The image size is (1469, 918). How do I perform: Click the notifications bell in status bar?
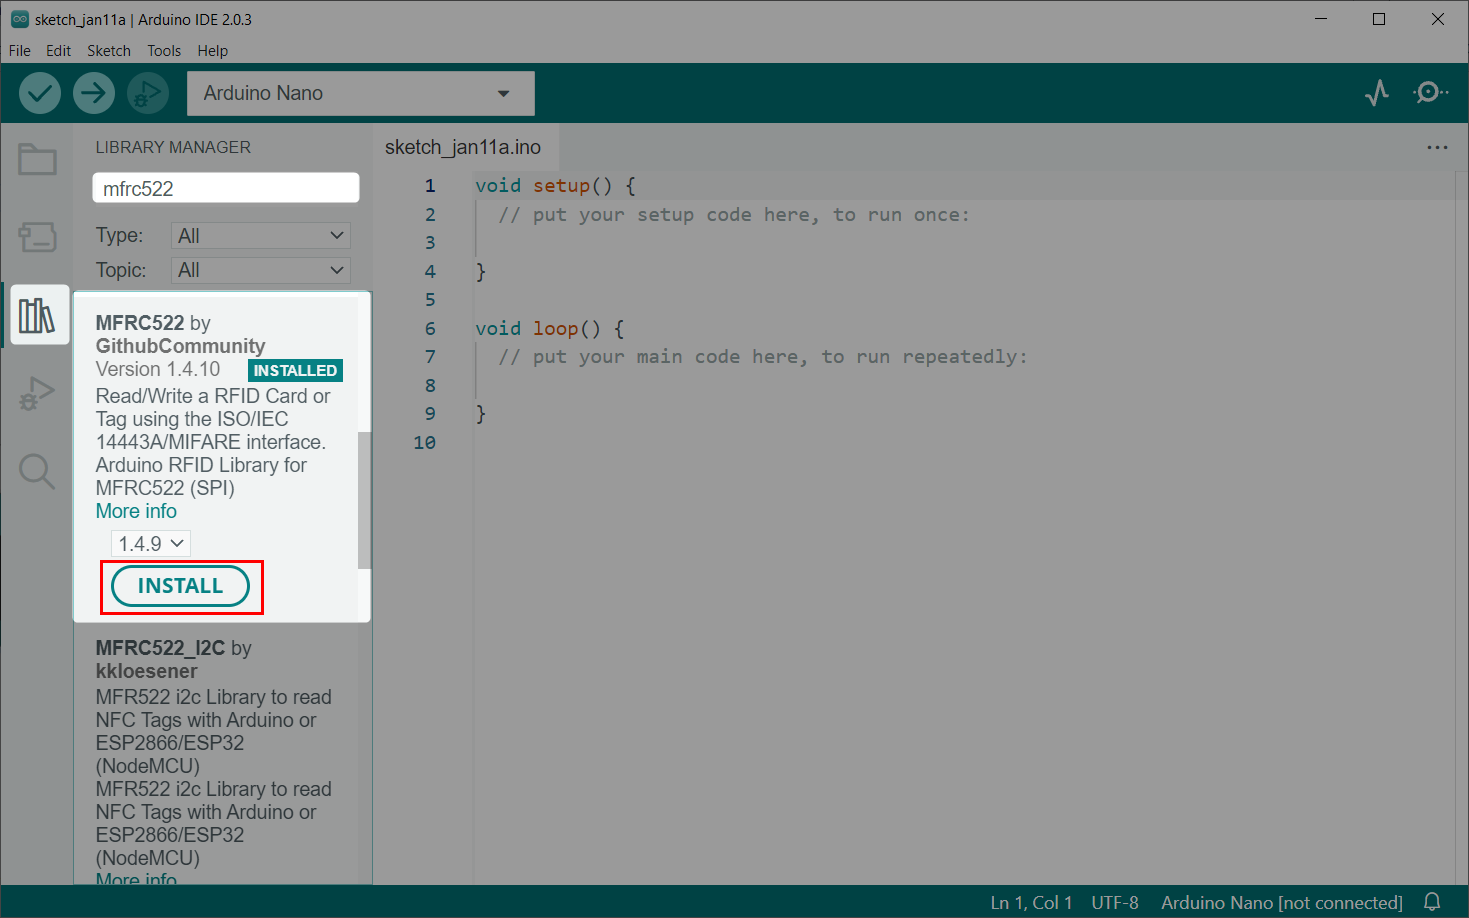point(1432,902)
